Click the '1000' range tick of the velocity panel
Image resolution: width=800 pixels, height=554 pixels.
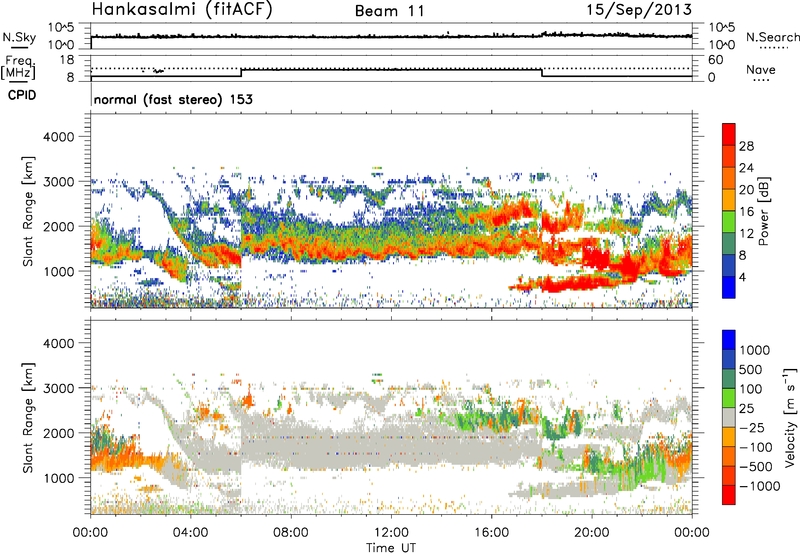[59, 478]
